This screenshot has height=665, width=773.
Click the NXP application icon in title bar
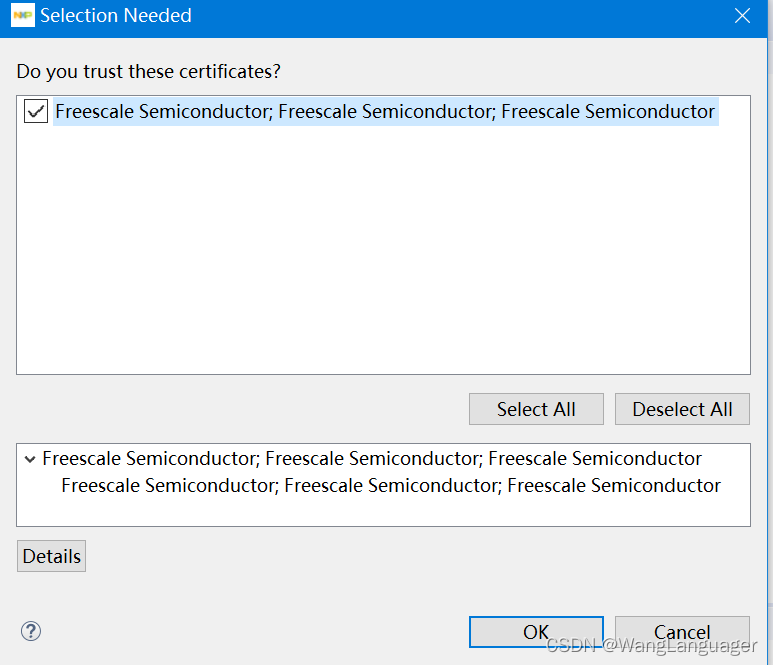tap(23, 15)
